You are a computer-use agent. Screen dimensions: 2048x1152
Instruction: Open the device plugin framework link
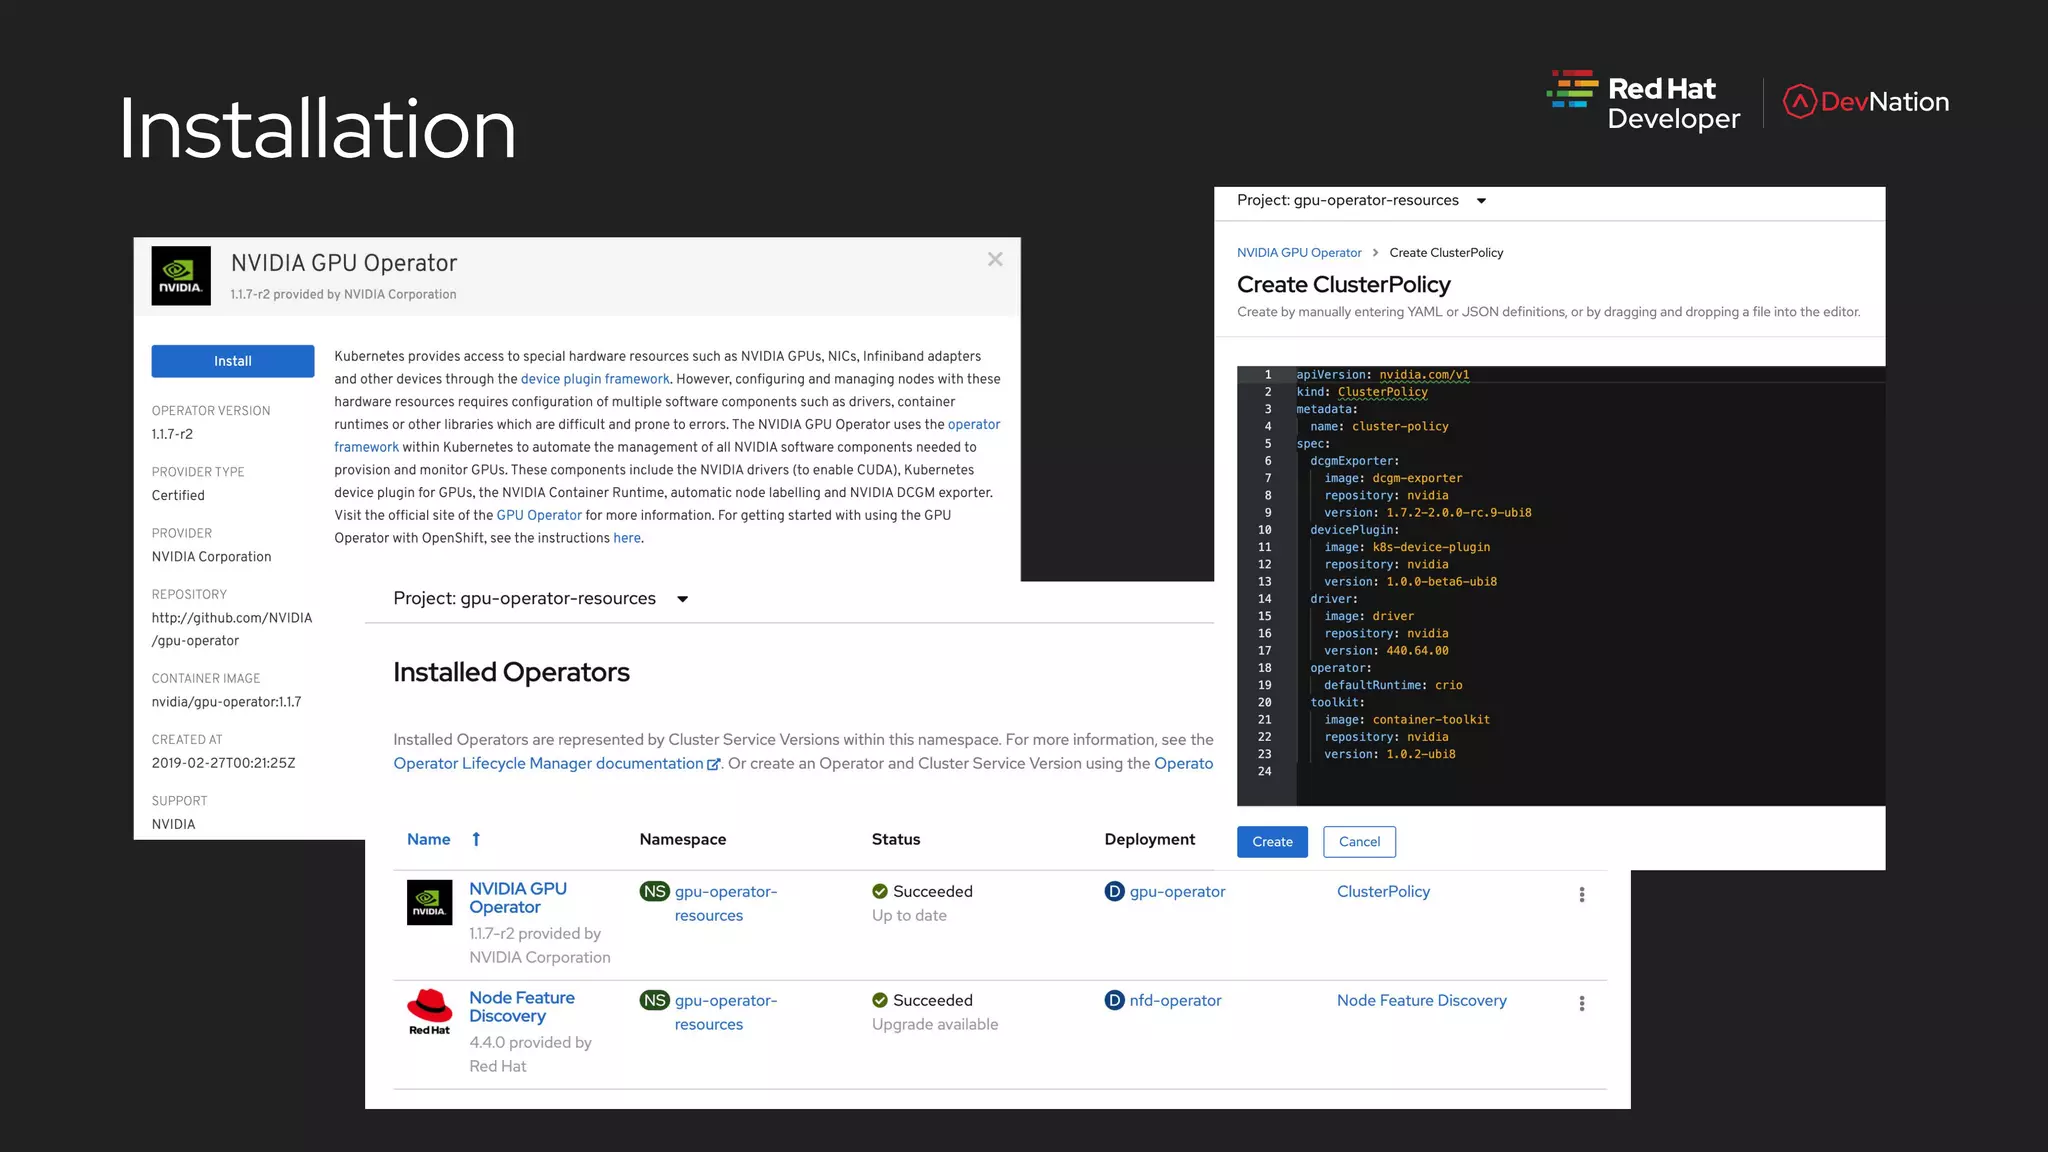[x=595, y=379]
